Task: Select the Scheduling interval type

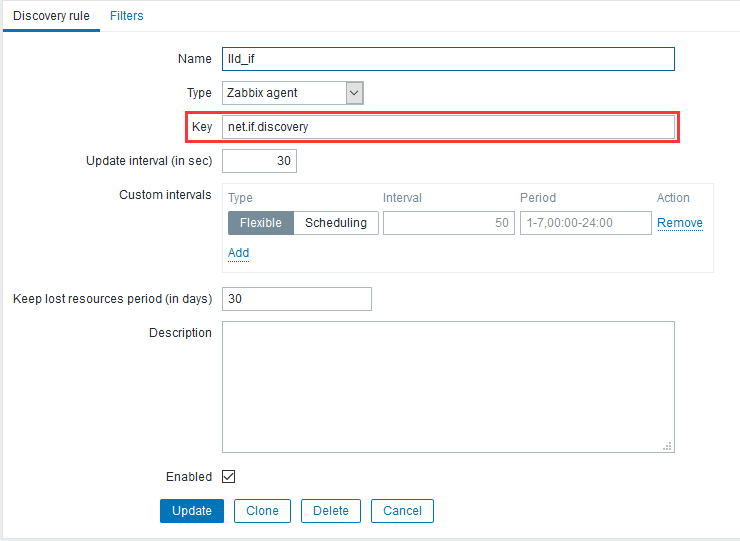Action: click(x=336, y=223)
